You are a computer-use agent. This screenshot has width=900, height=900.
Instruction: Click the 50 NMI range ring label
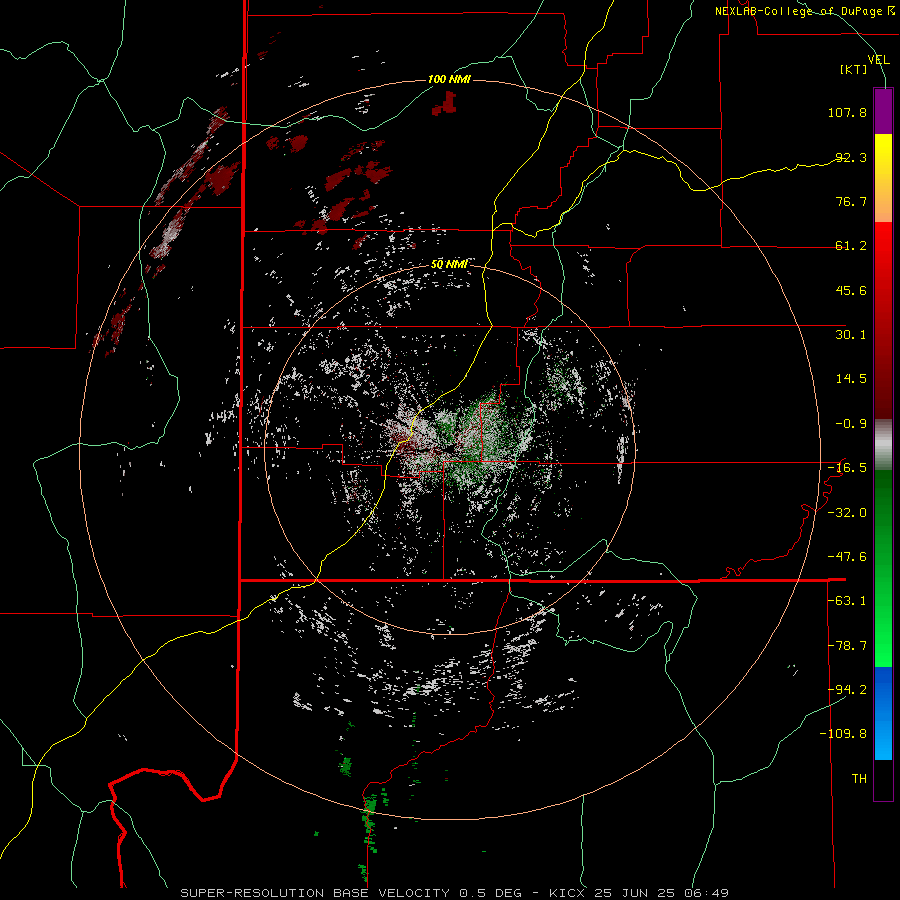449,265
